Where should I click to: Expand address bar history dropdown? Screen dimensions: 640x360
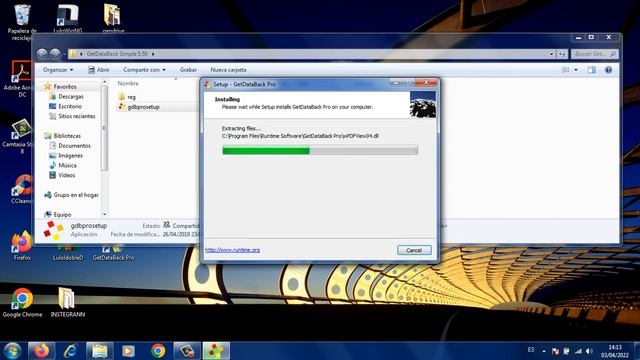[x=551, y=53]
